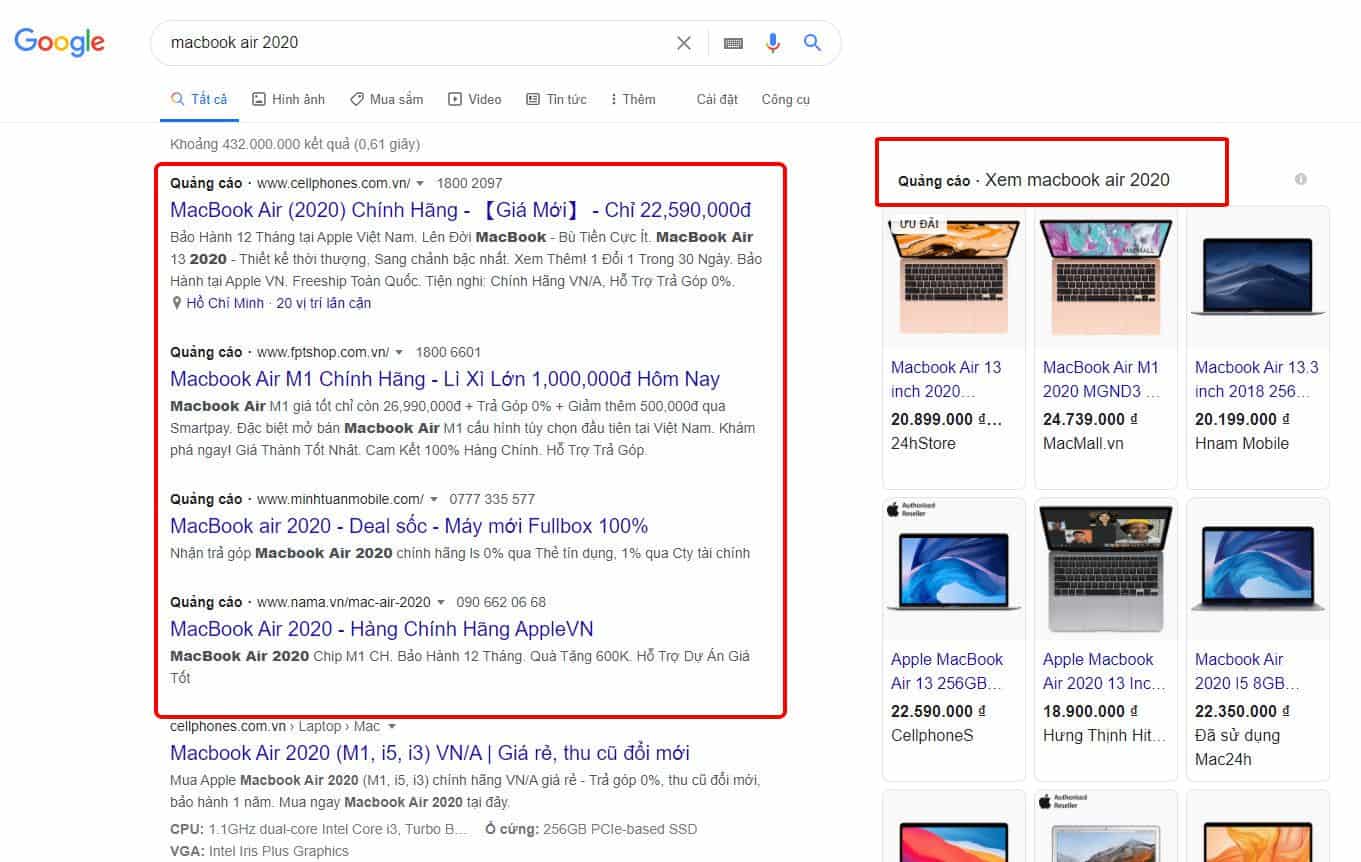Screen dimensions: 1361x862
Task: Open Macbook Air M1 Chính Hãng ad link
Action: point(444,379)
